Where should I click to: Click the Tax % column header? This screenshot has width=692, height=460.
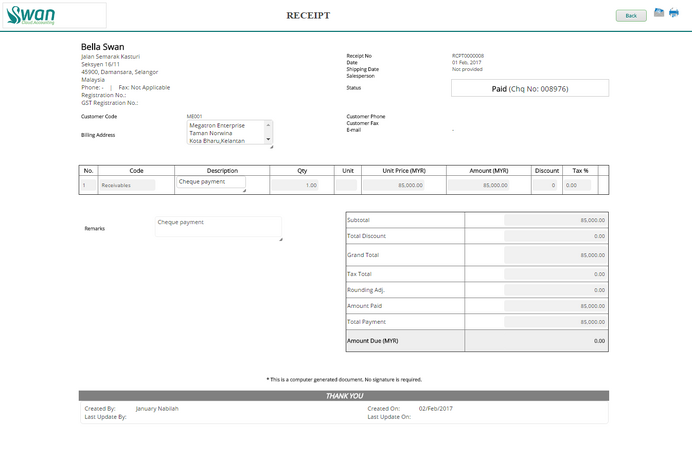click(x=580, y=170)
